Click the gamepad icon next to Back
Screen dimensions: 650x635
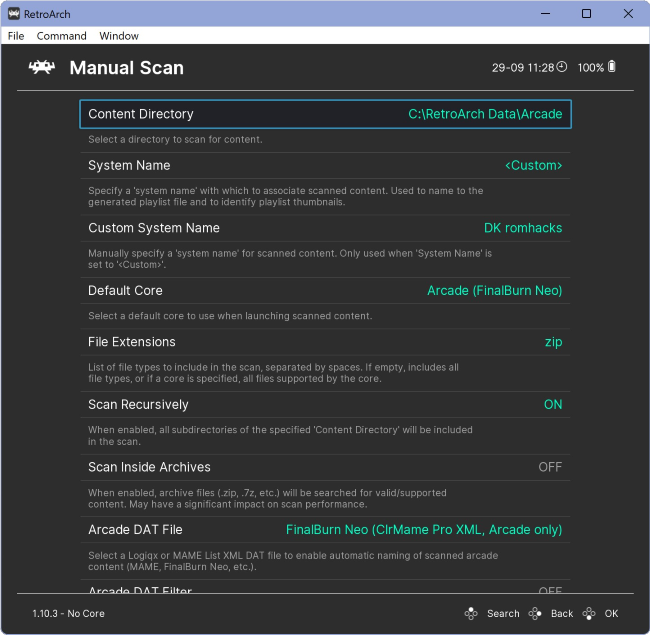tap(535, 613)
